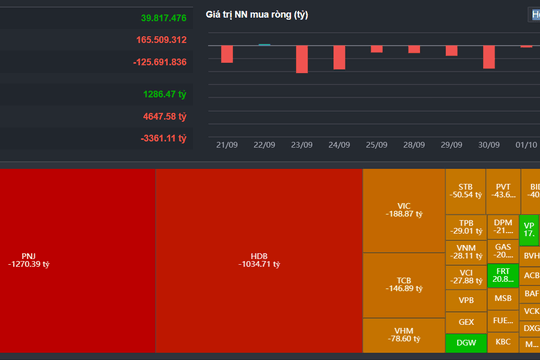Click the VCI -27.88 tỷ tile
Screen dimensions: 540x360
click(x=466, y=277)
